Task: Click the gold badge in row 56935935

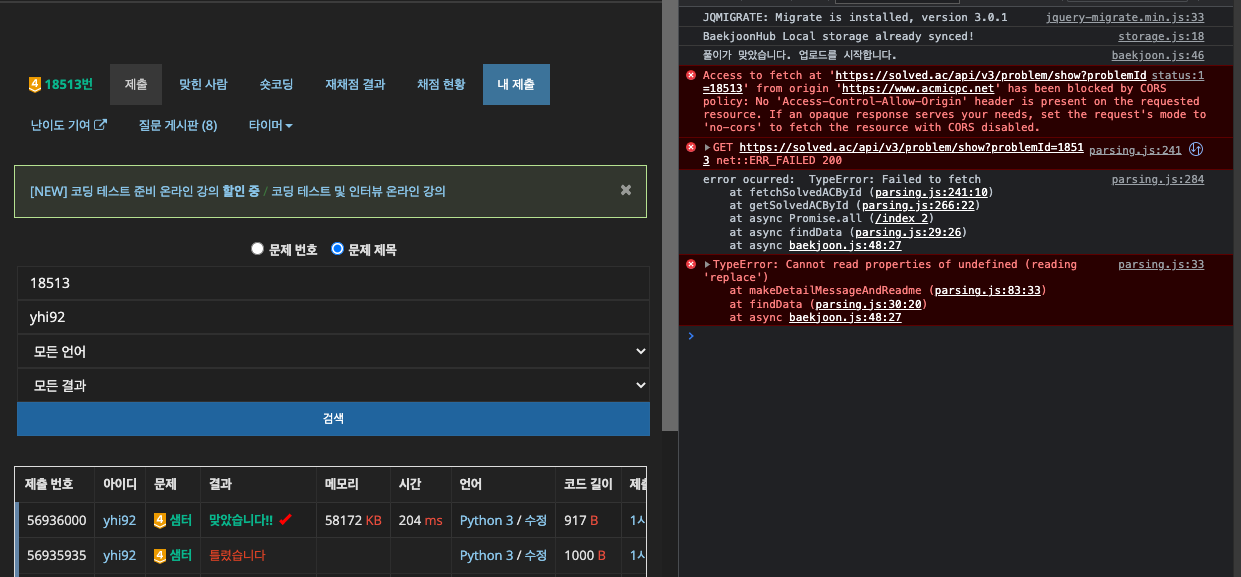Action: 159,555
